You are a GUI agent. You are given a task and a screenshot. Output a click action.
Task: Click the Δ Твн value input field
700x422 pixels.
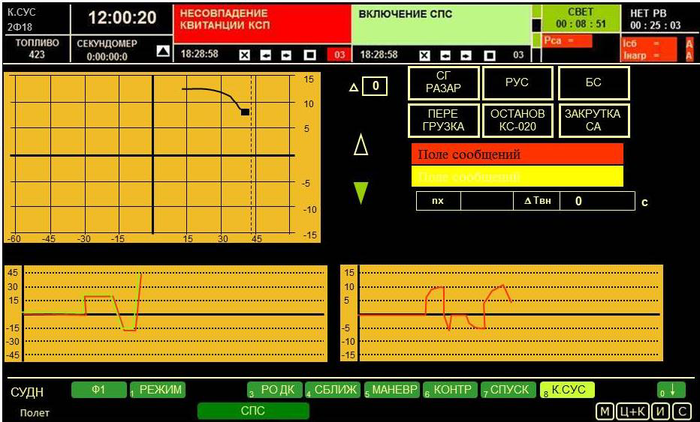pyautogui.click(x=595, y=201)
